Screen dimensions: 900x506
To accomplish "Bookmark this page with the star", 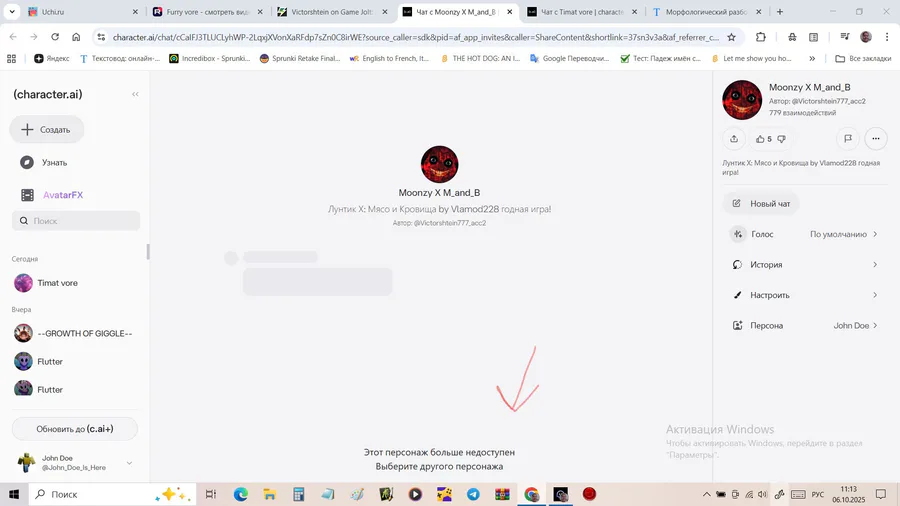I will 731,37.
